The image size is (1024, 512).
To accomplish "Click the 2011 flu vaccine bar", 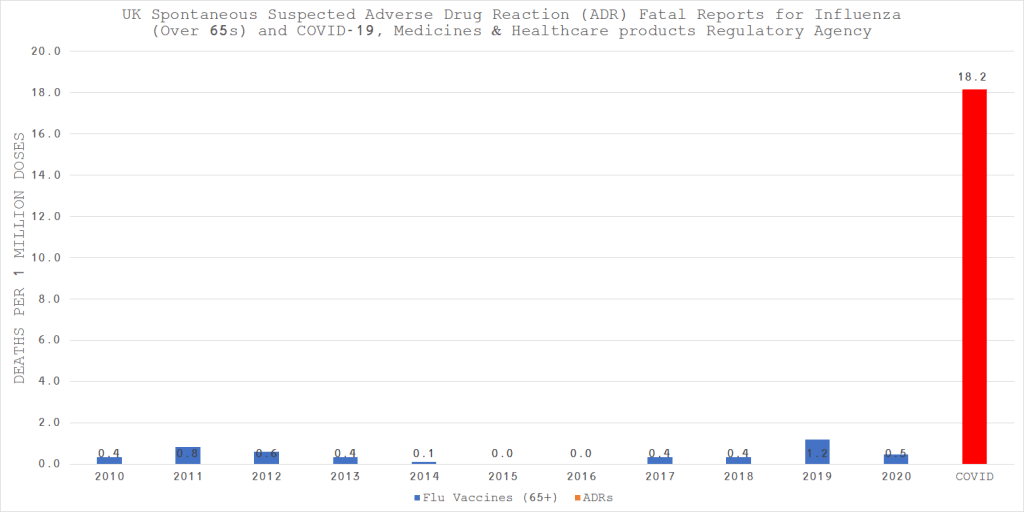I will (x=188, y=456).
